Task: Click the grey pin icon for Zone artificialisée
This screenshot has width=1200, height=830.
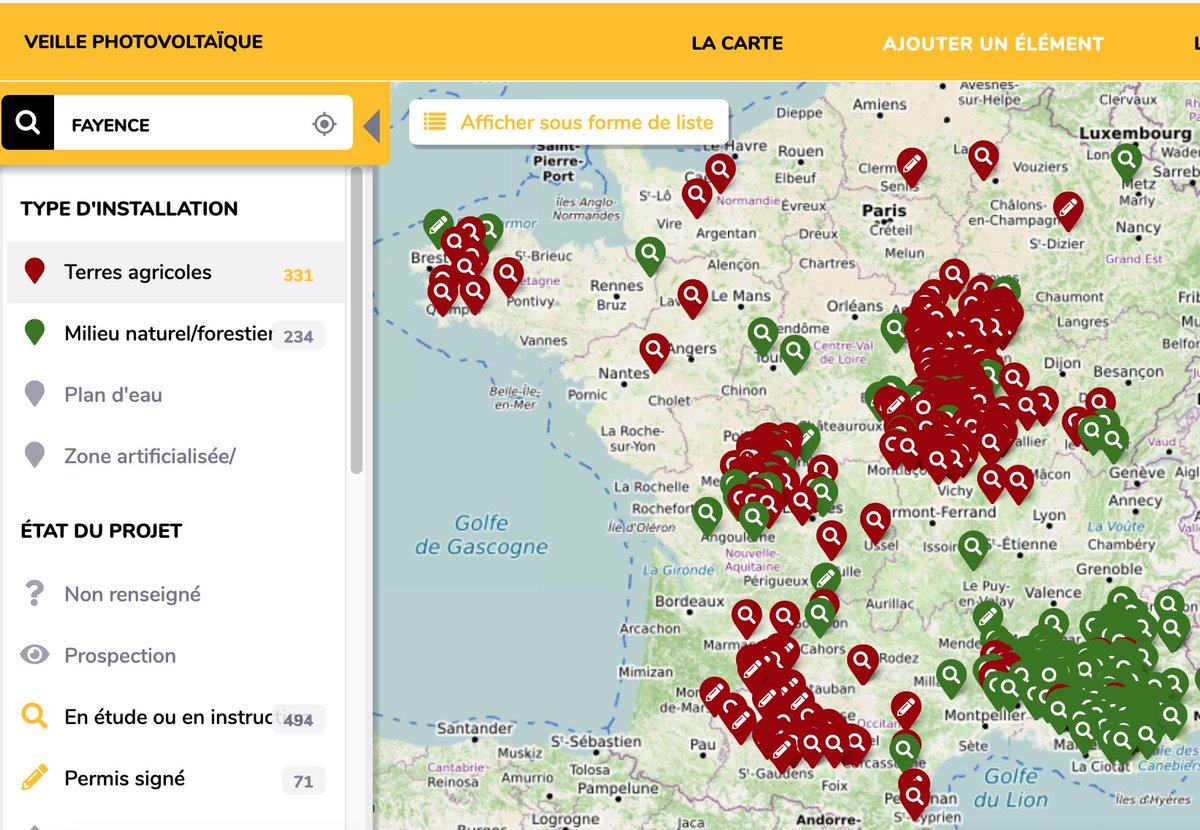Action: 35,455
